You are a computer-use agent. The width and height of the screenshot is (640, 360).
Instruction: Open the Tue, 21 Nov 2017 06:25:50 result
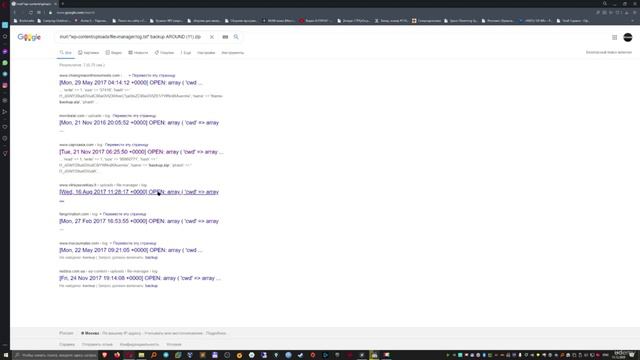click(141, 152)
